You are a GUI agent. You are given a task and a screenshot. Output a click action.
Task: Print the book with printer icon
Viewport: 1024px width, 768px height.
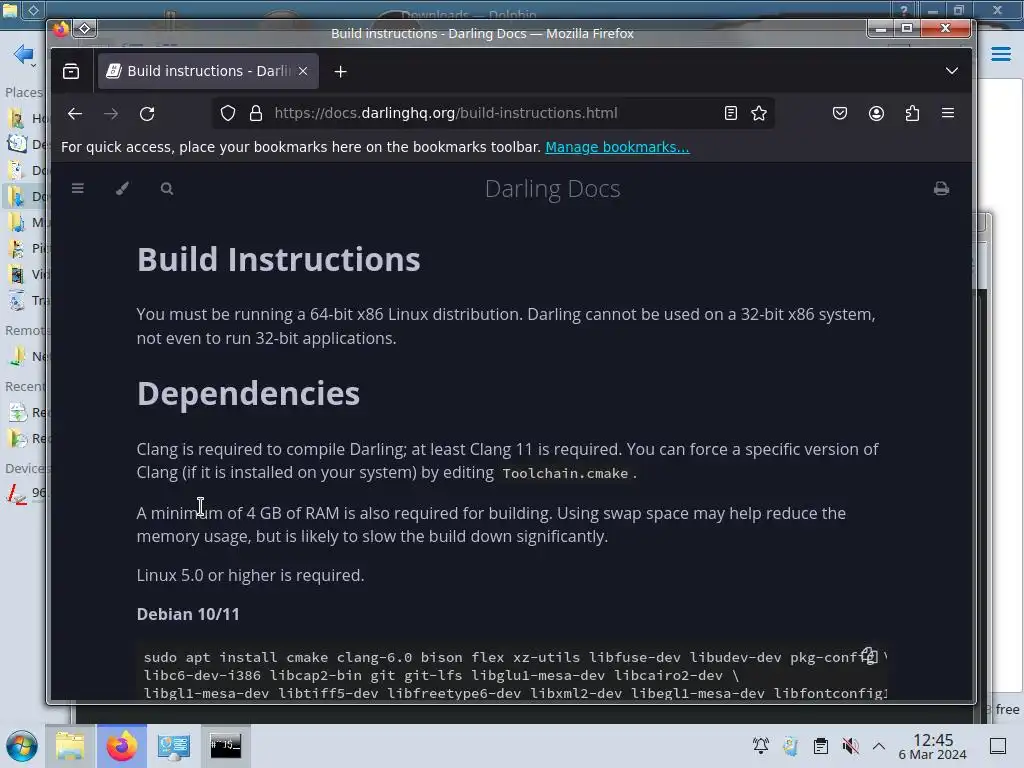click(941, 189)
